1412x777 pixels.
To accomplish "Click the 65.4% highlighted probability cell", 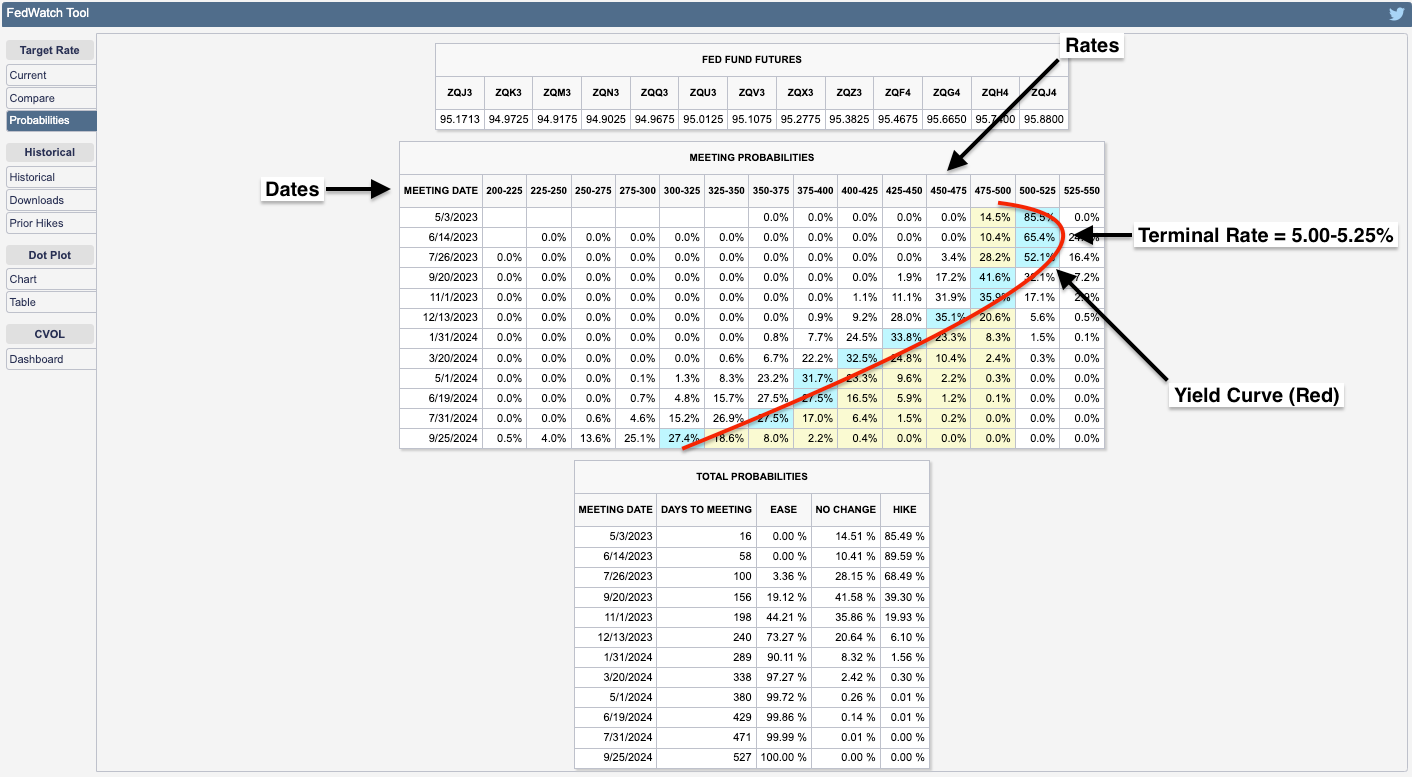I will click(x=1038, y=237).
